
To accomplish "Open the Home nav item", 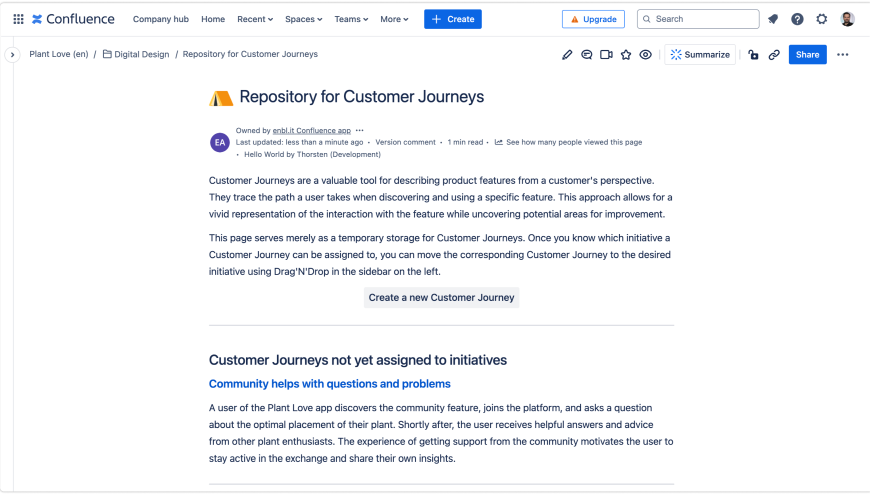I will pos(213,19).
